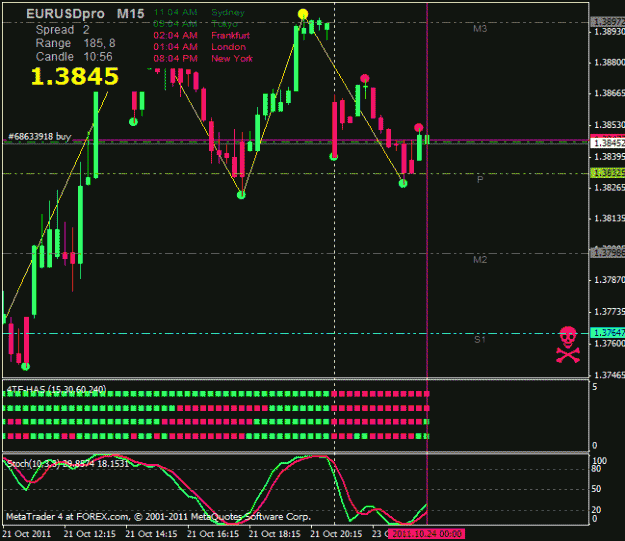The width and height of the screenshot is (625, 541).
Task: Click the 21 Oct 2011 date axis label
Action: pyautogui.click(x=27, y=534)
